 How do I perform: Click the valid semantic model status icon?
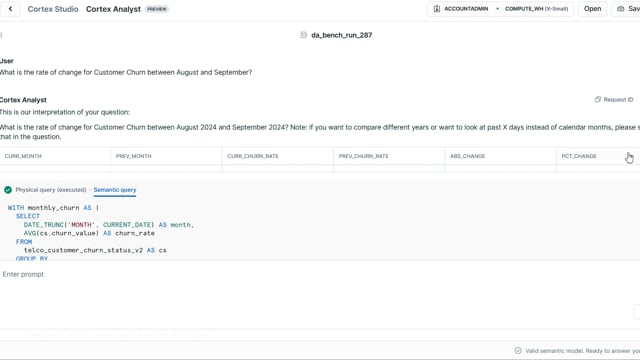[x=518, y=351]
